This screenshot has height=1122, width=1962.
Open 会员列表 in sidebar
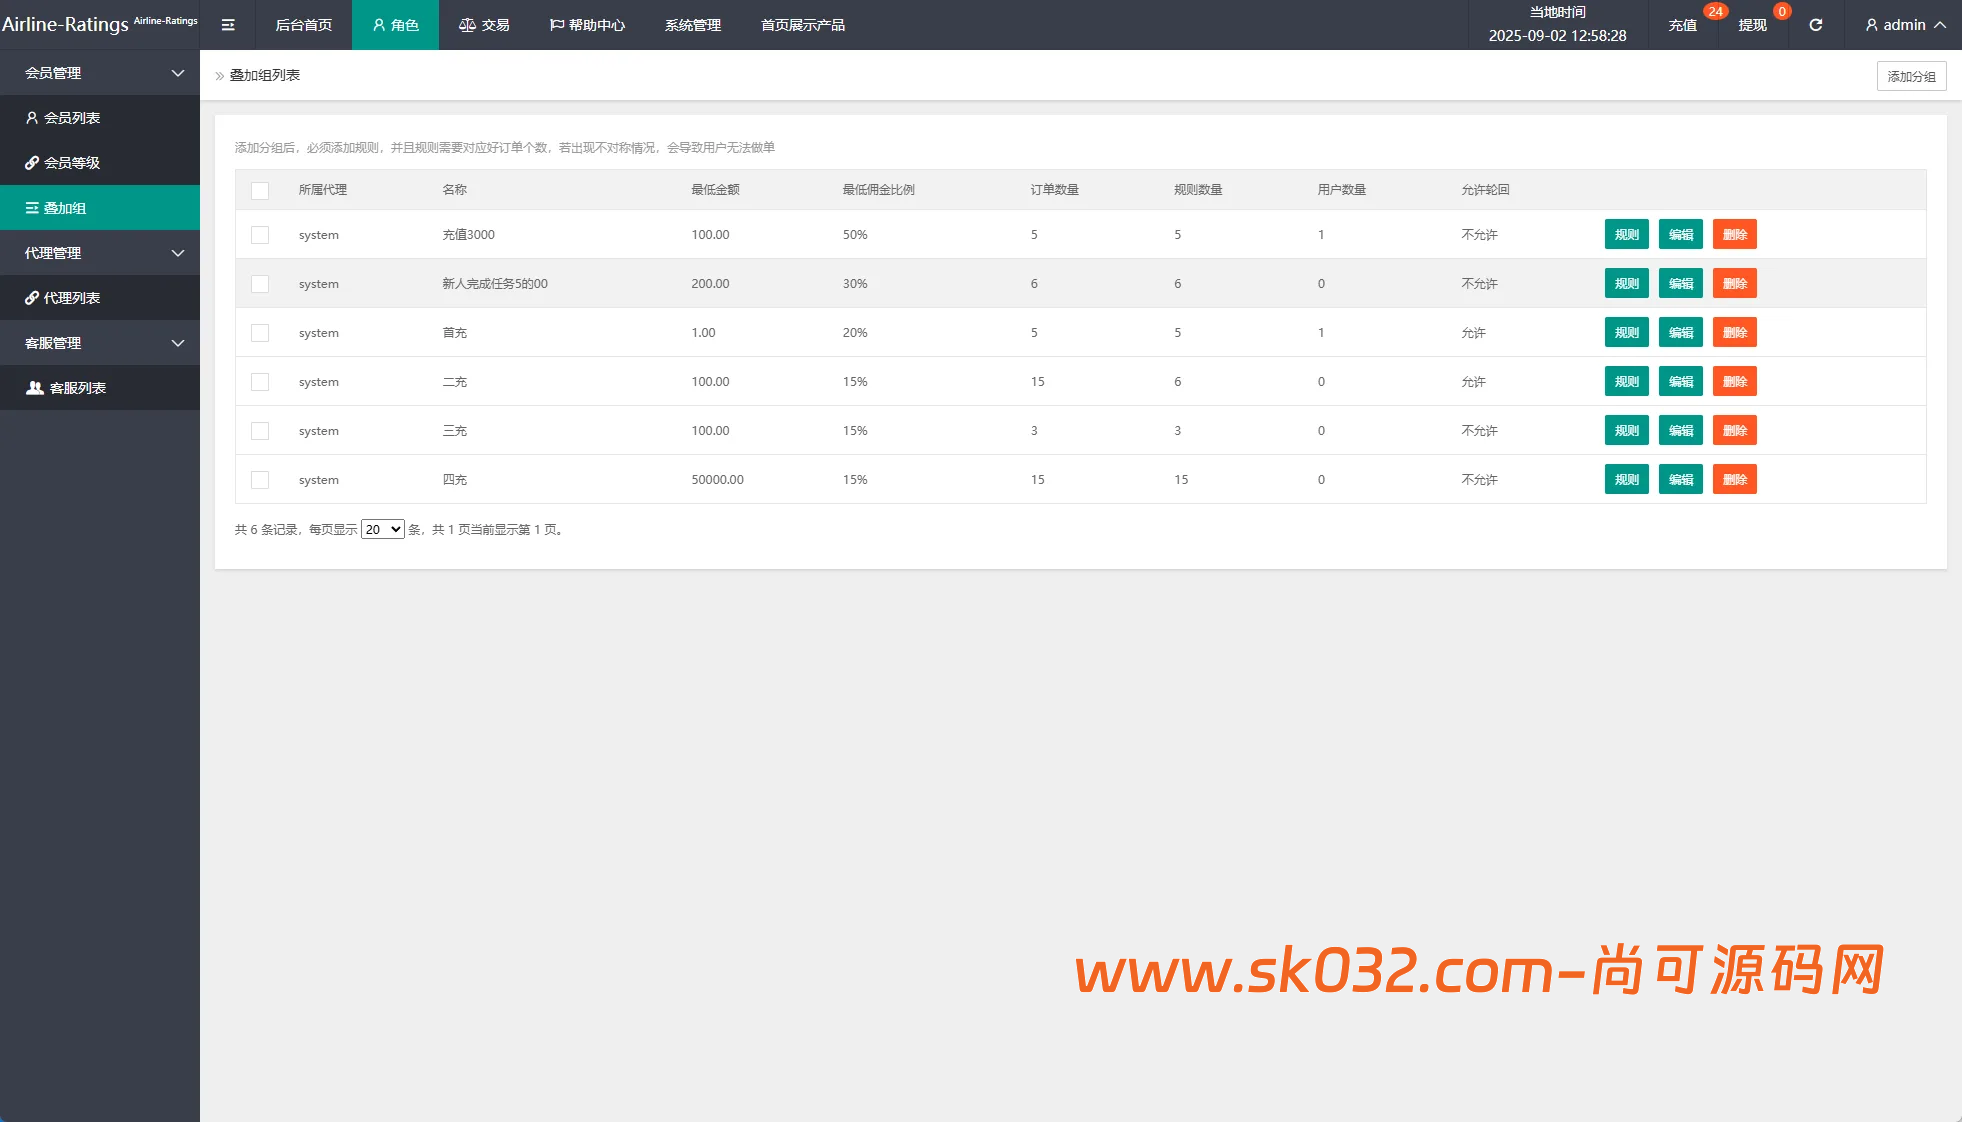pyautogui.click(x=72, y=118)
